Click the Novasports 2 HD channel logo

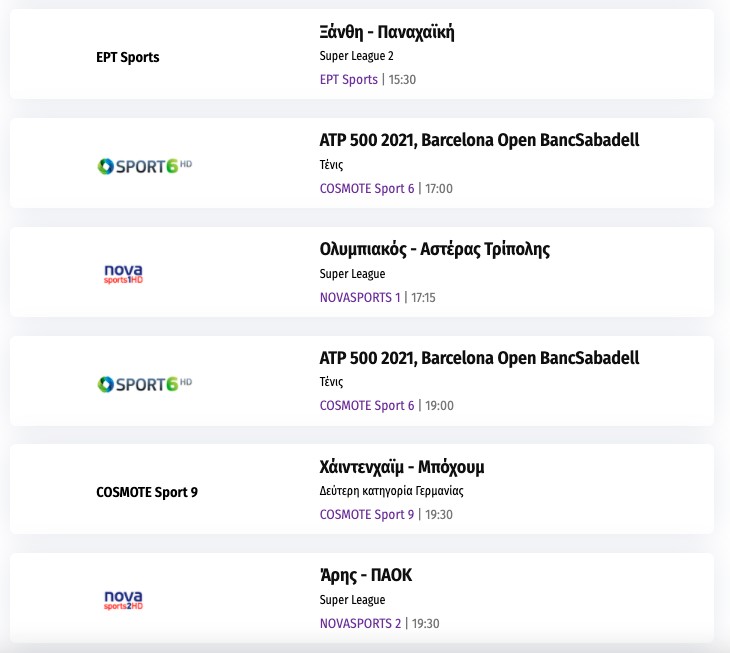124,599
